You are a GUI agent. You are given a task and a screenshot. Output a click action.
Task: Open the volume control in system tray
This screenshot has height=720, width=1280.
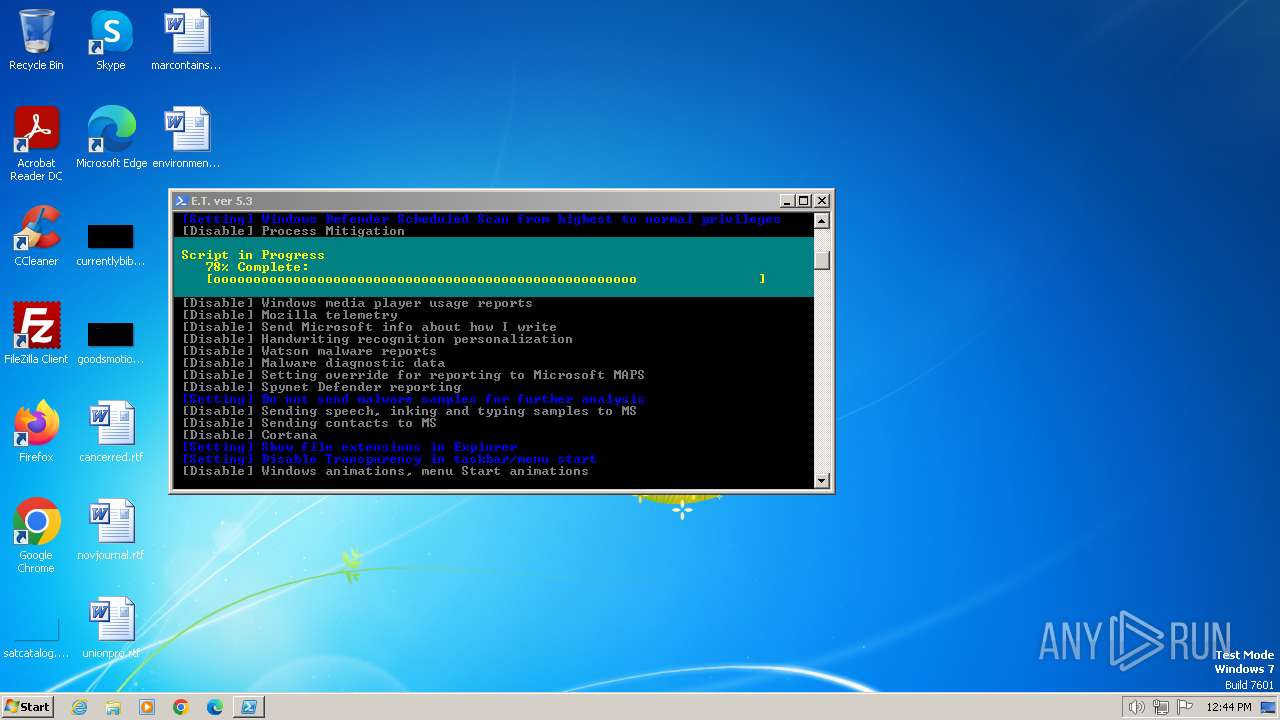1136,707
